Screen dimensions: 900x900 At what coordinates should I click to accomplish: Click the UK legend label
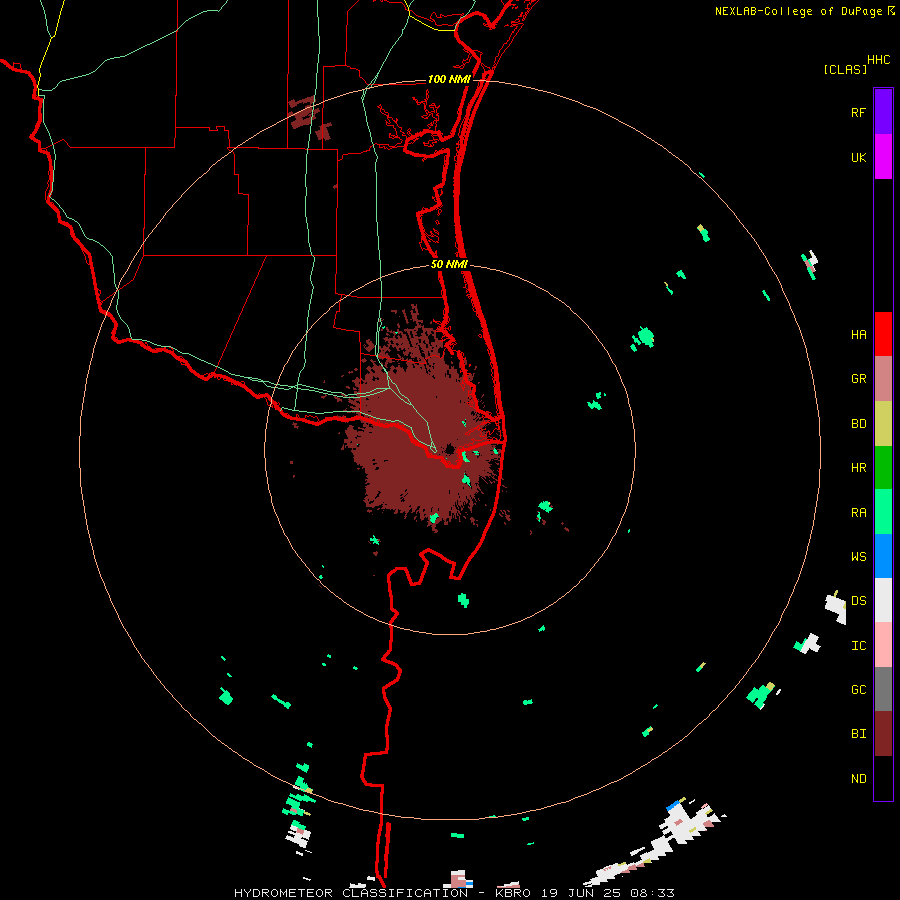[x=858, y=157]
